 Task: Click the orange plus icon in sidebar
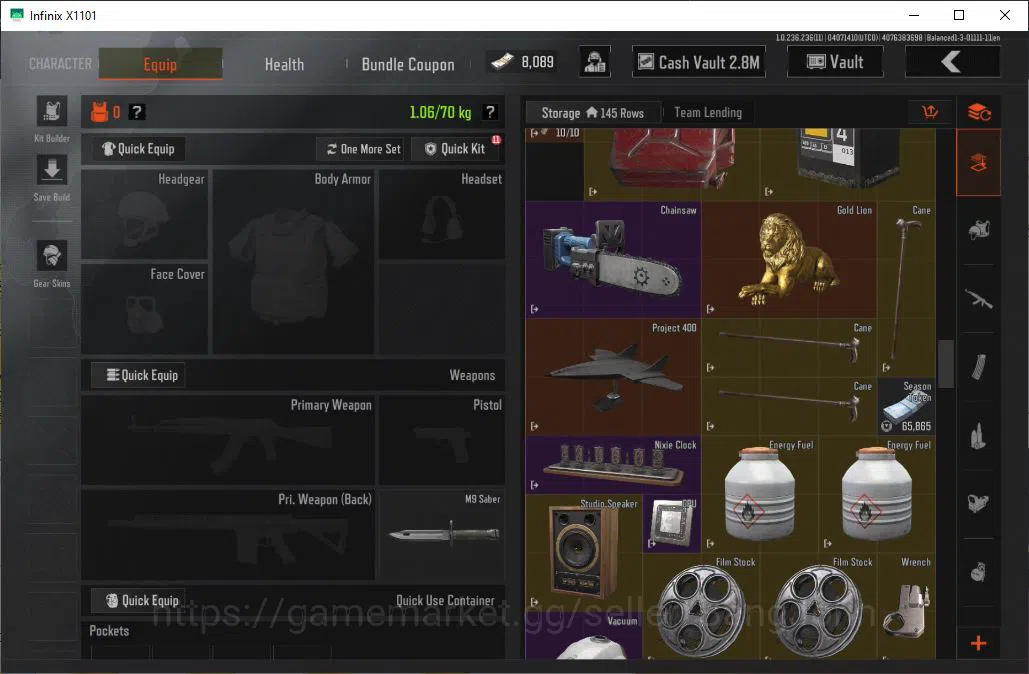978,643
